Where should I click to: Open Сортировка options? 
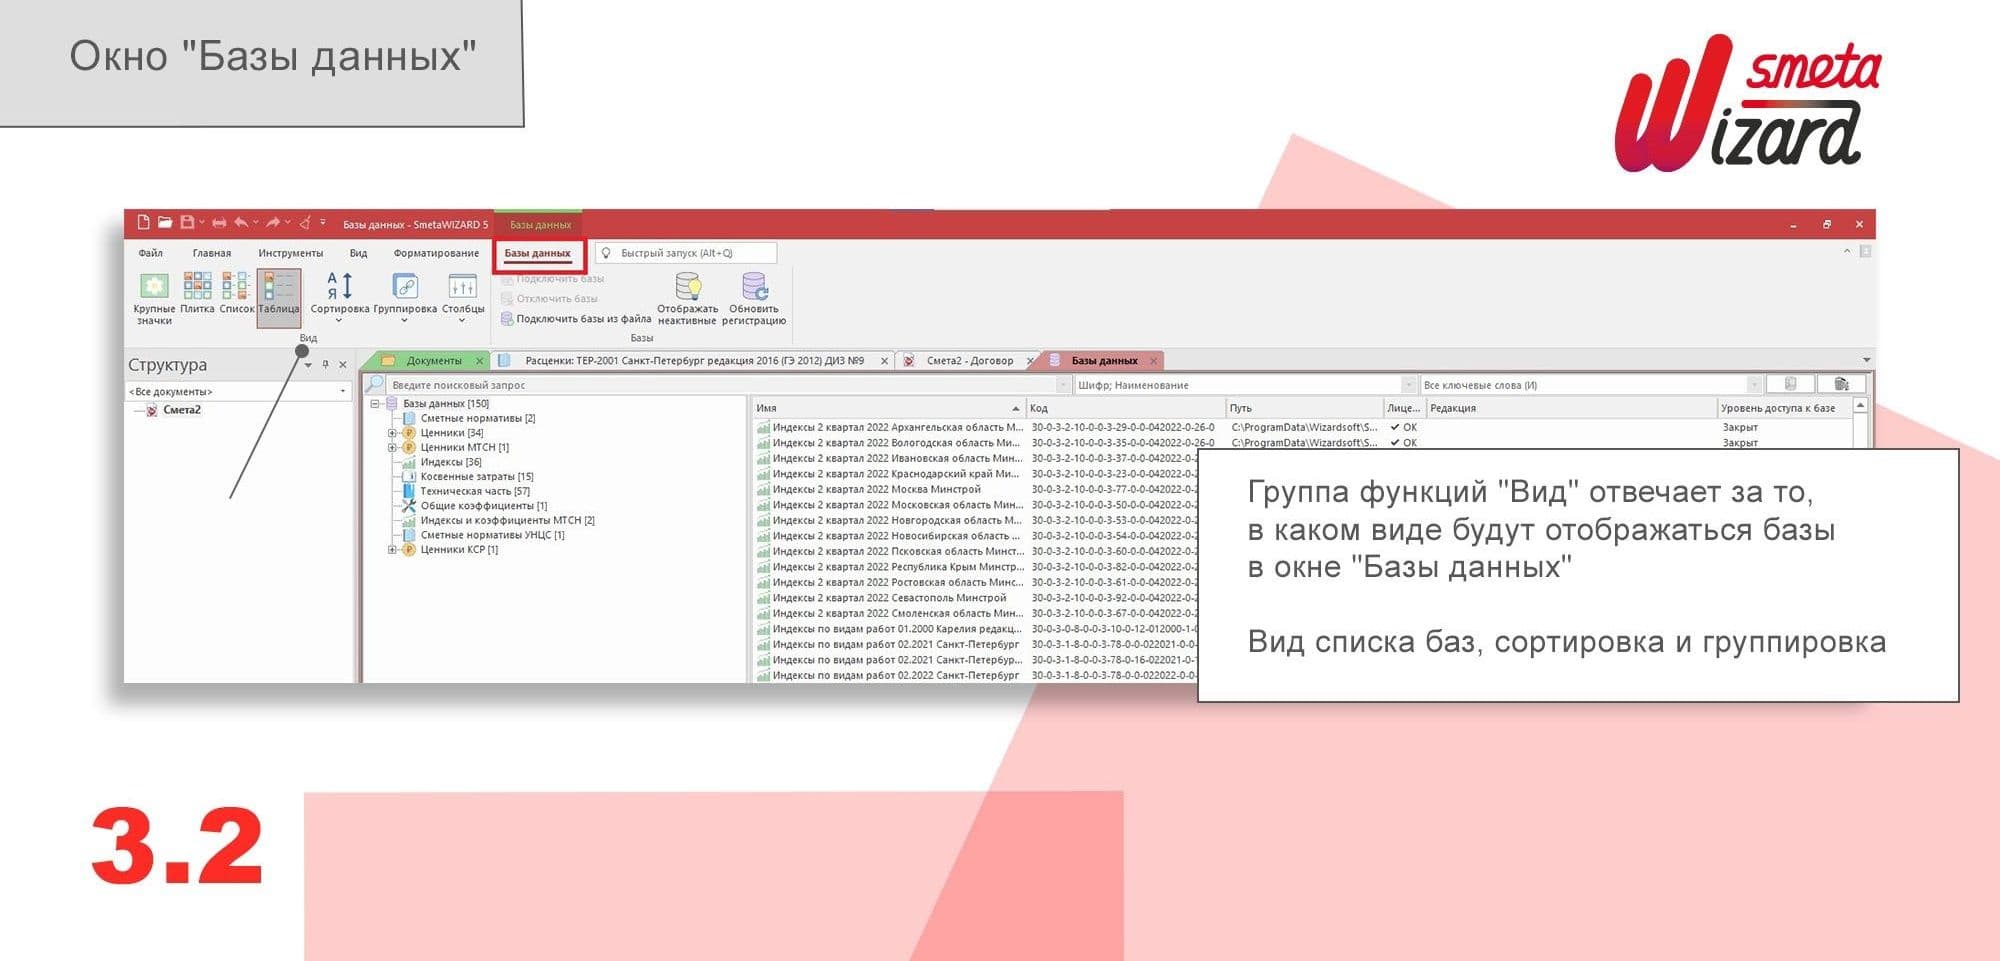pyautogui.click(x=340, y=297)
